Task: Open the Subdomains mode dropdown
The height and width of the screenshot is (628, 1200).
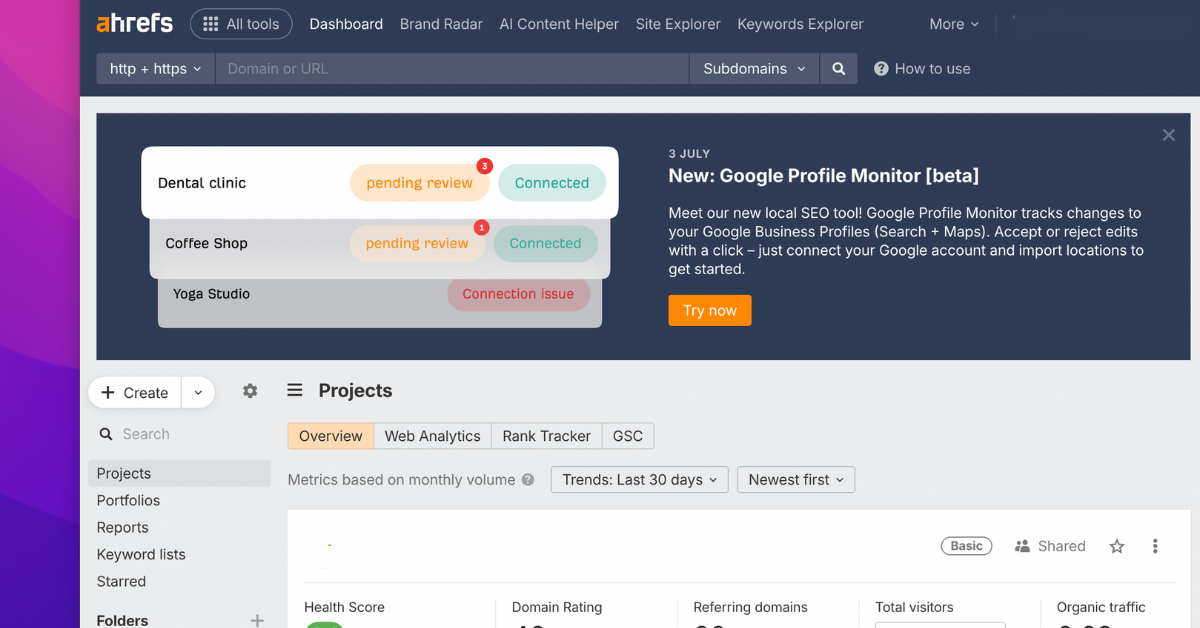Action: tap(754, 69)
